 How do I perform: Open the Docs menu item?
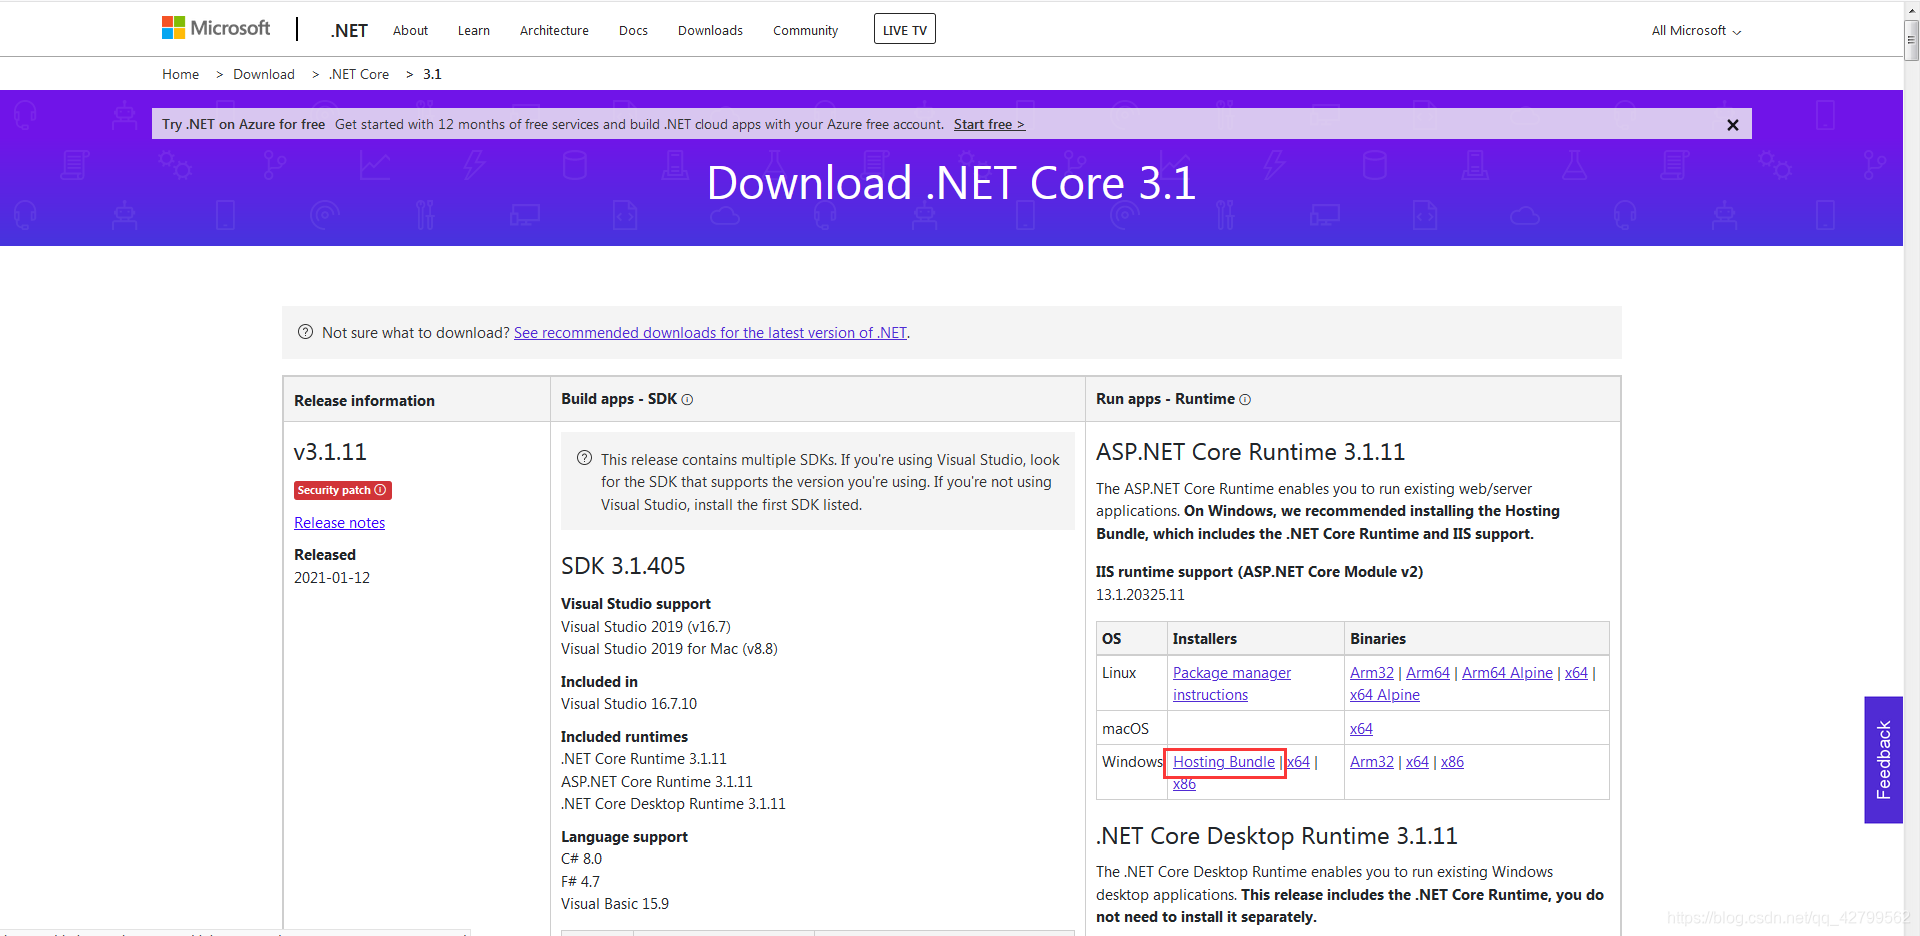pos(633,31)
